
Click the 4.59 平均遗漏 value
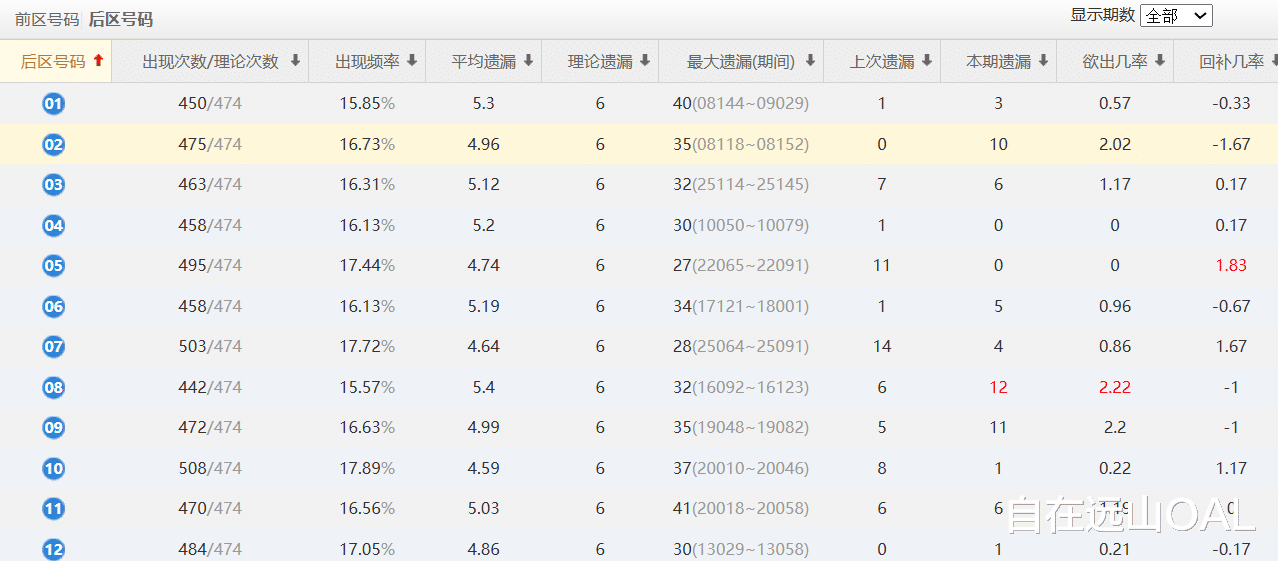click(484, 468)
